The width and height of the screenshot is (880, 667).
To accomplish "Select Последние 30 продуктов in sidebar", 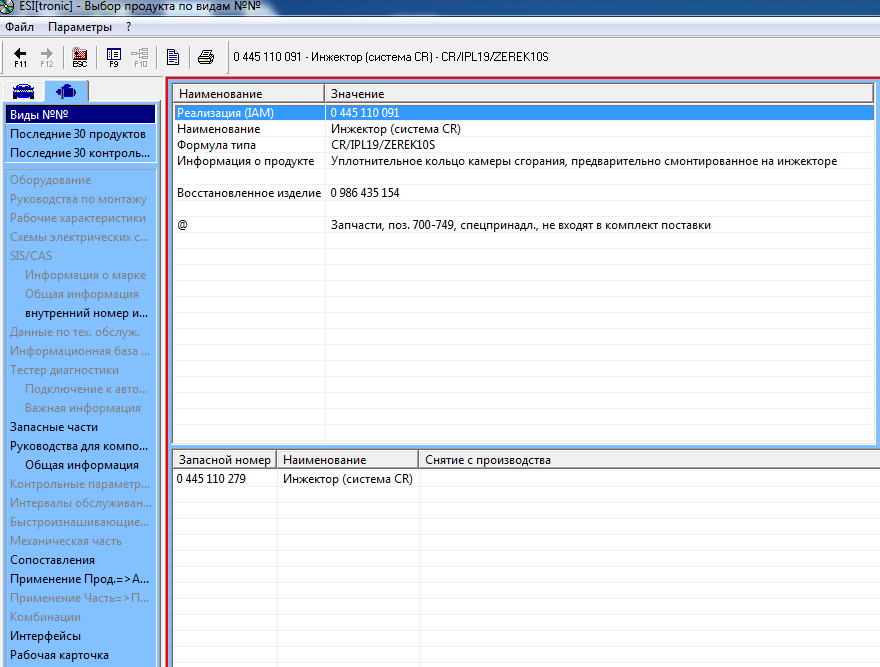I will 78,134.
